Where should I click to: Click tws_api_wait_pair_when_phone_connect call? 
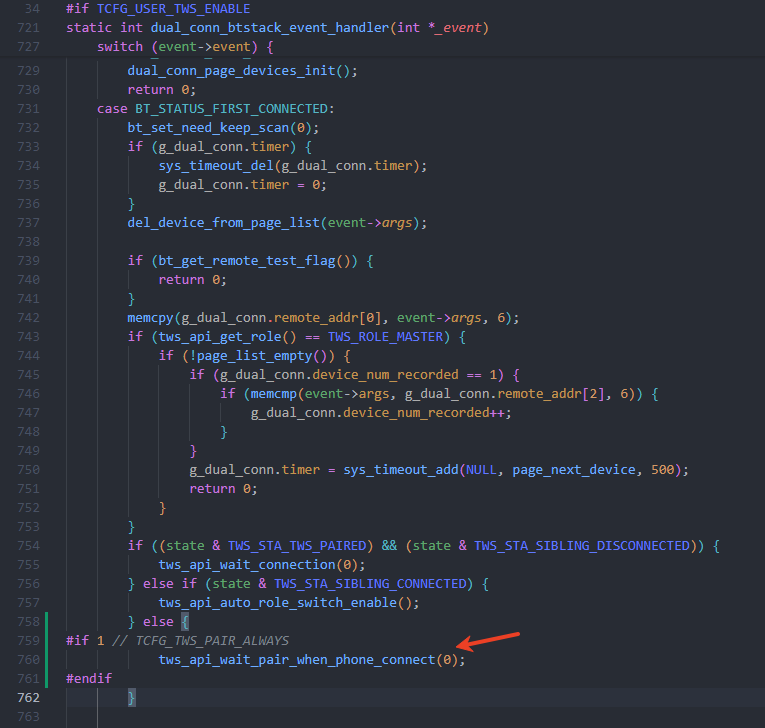tap(297, 660)
